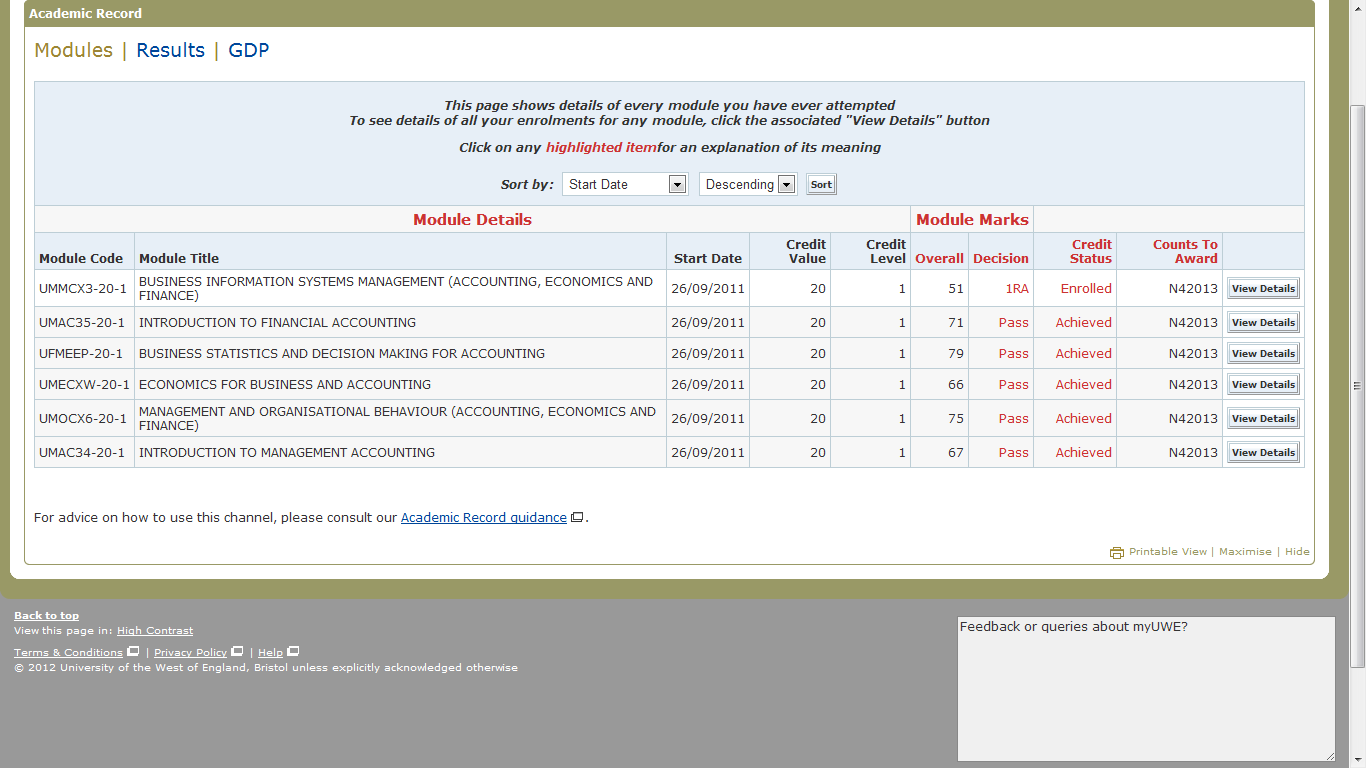Click into the myUWE feedback text box
The image size is (1366, 768).
[1145, 690]
